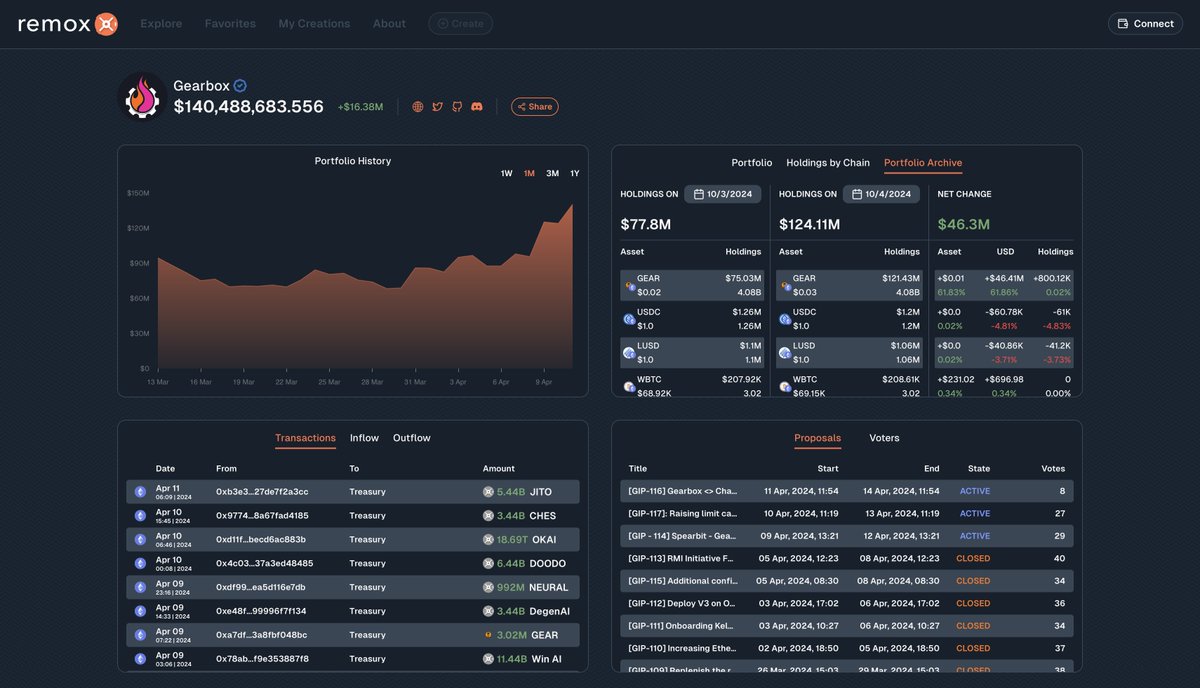Click the +$16.38M change value

360,107
